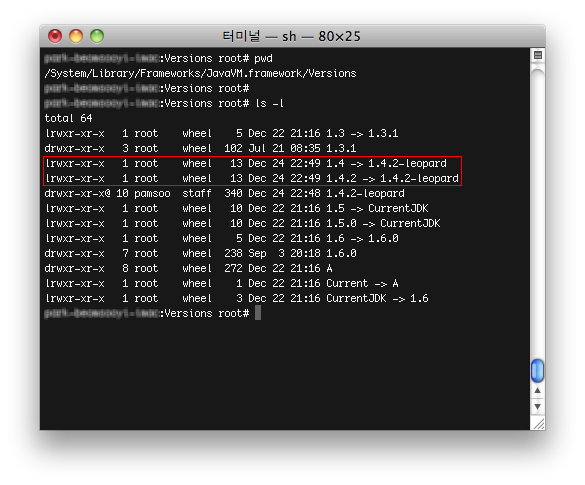Click the '1.4 -> 1.4.2-leopard' symlink entry
585x485 pixels.
387,163
